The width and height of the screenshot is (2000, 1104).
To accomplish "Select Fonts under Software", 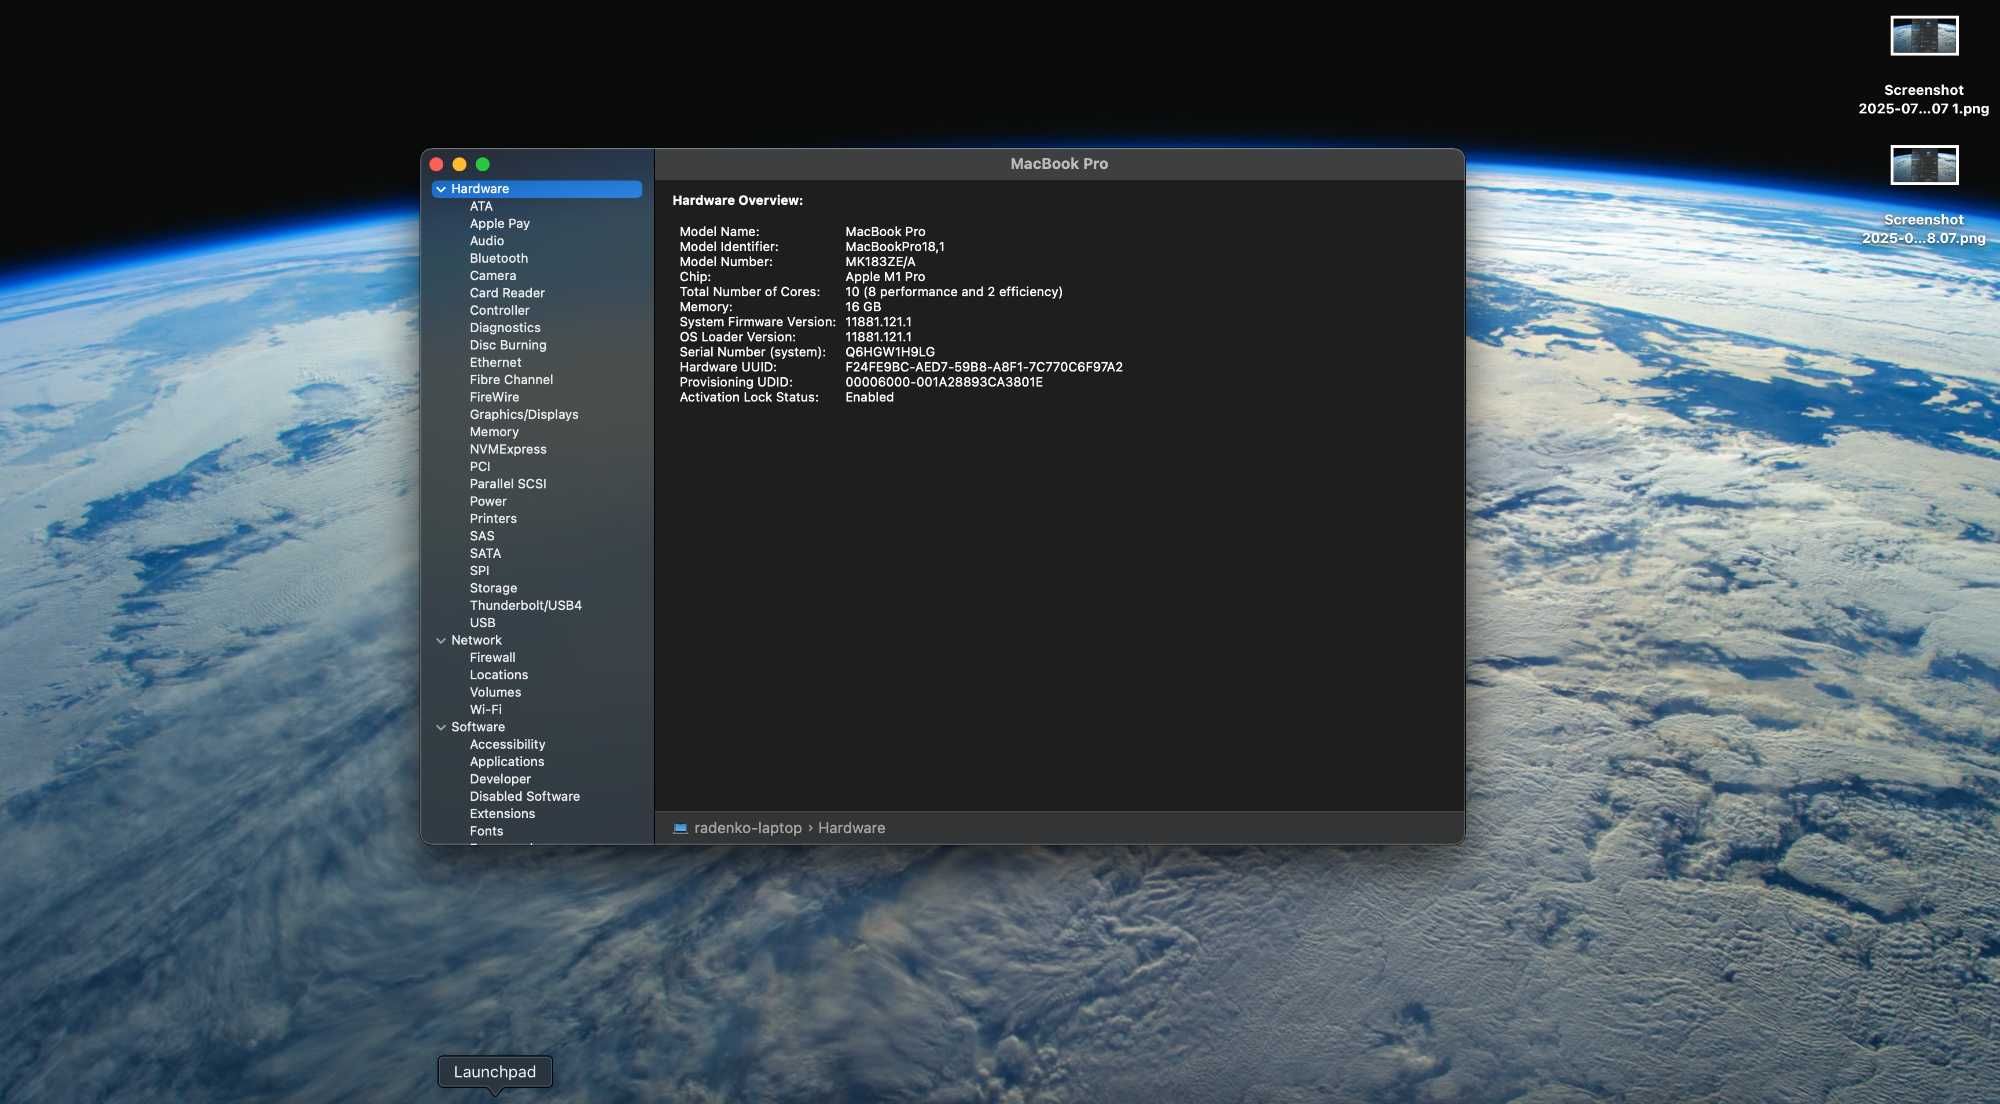I will tap(486, 832).
